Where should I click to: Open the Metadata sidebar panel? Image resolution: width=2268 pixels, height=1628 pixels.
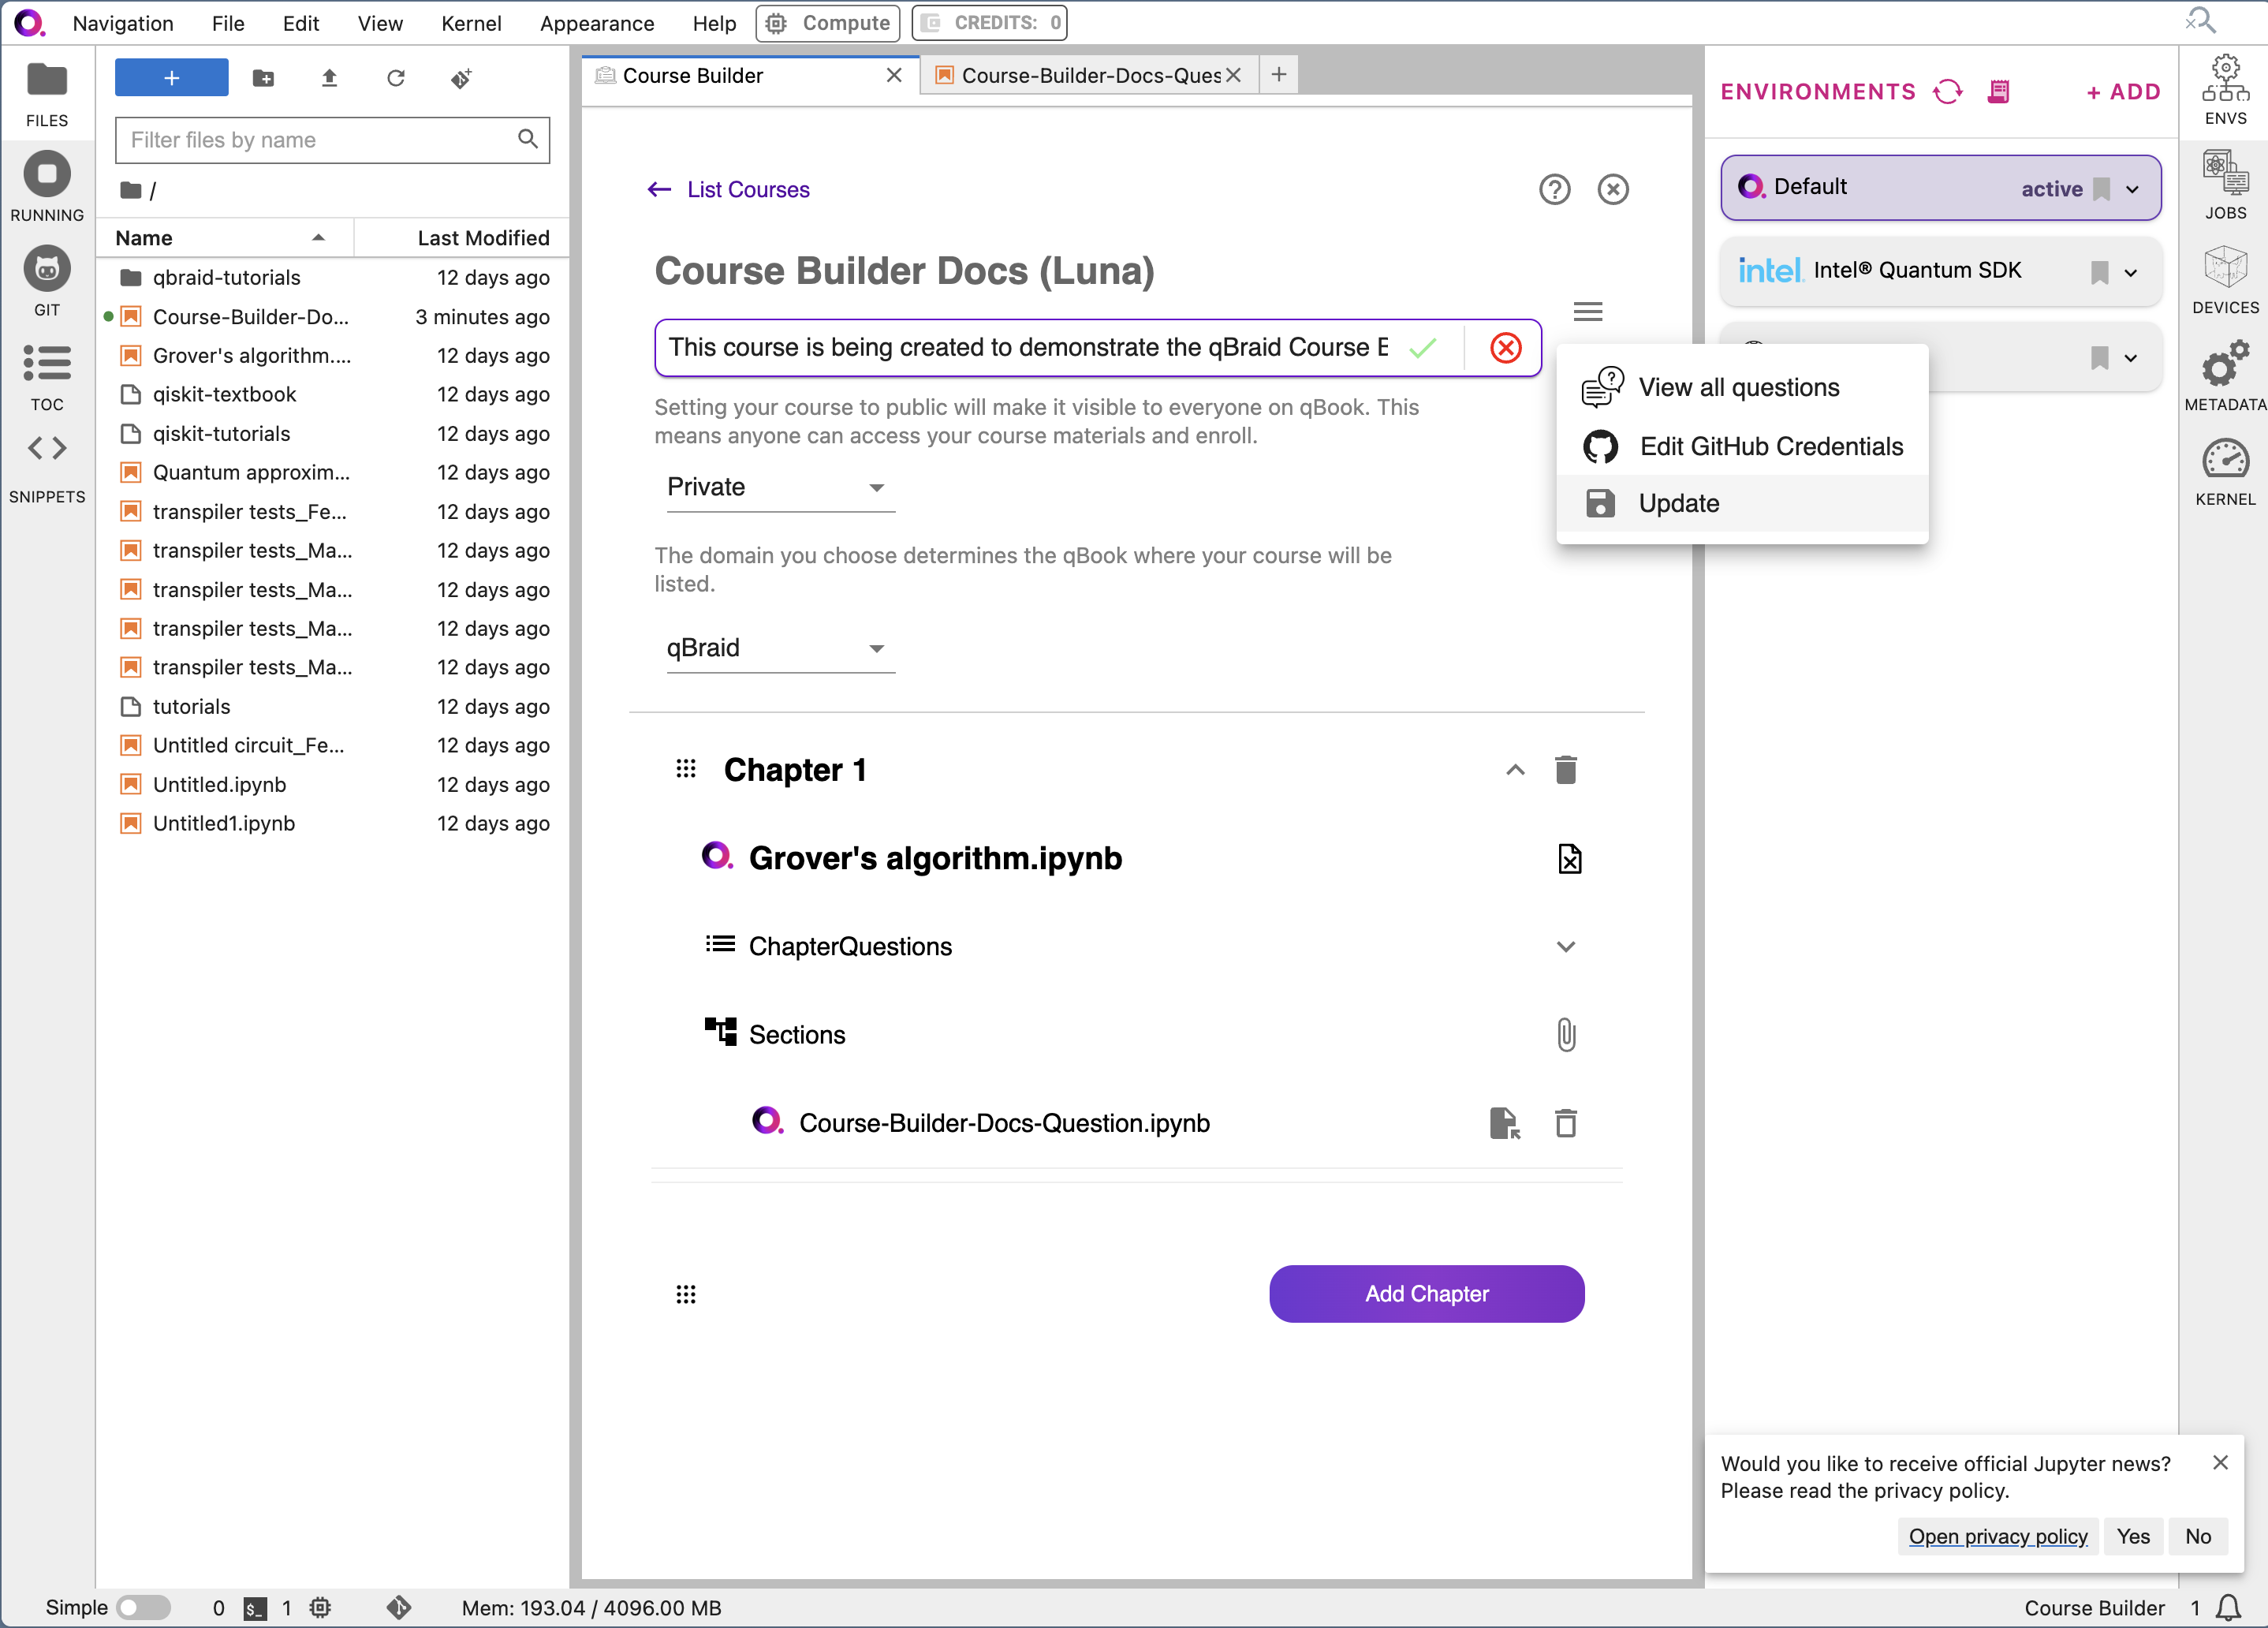[2225, 376]
